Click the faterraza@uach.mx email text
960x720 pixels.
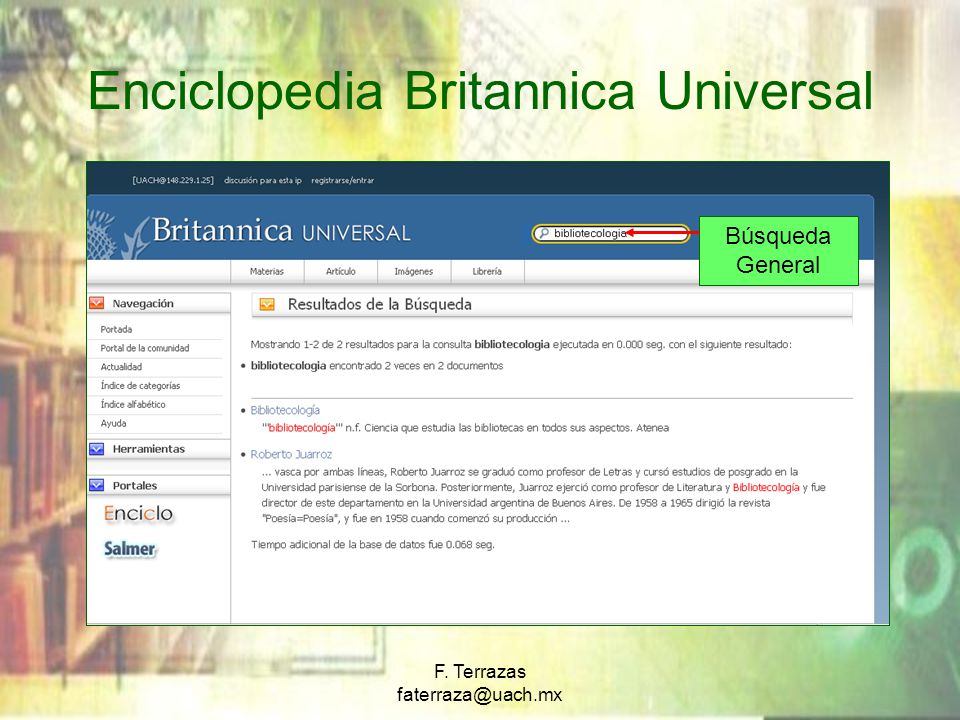479,695
